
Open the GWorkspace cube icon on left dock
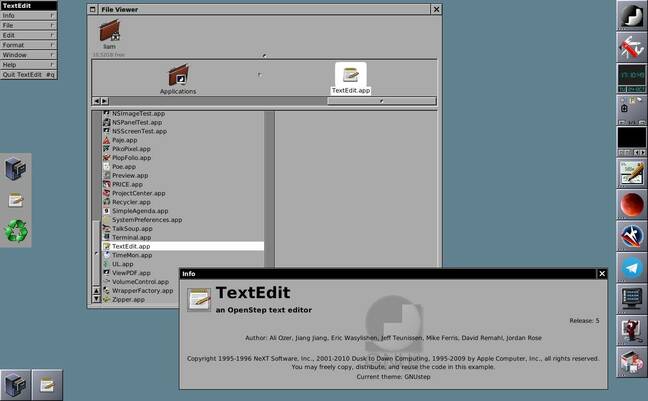pyautogui.click(x=16, y=169)
